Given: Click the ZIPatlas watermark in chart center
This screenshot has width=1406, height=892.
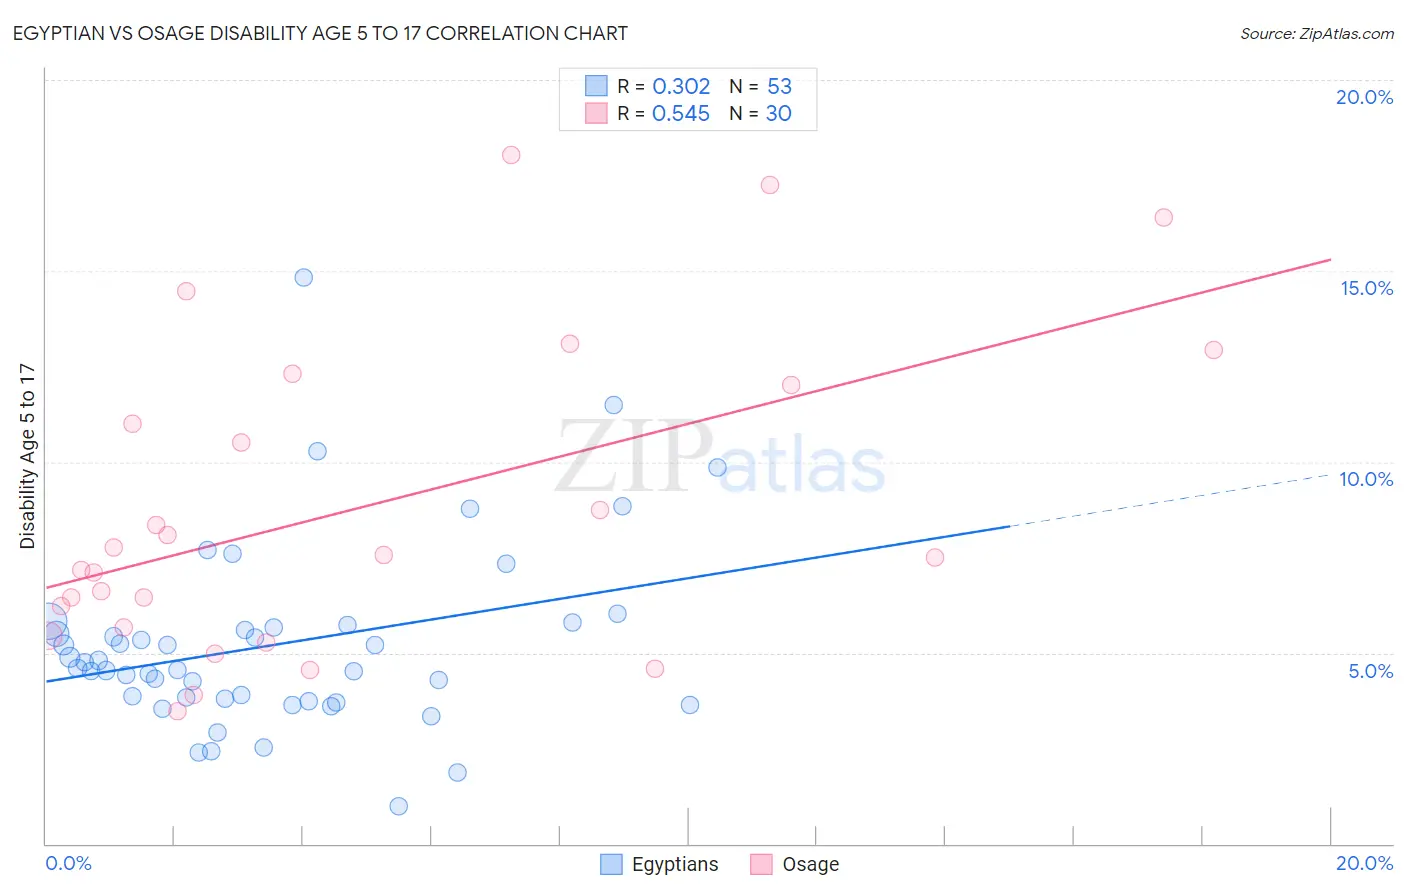Looking at the screenshot, I should pos(720,458).
